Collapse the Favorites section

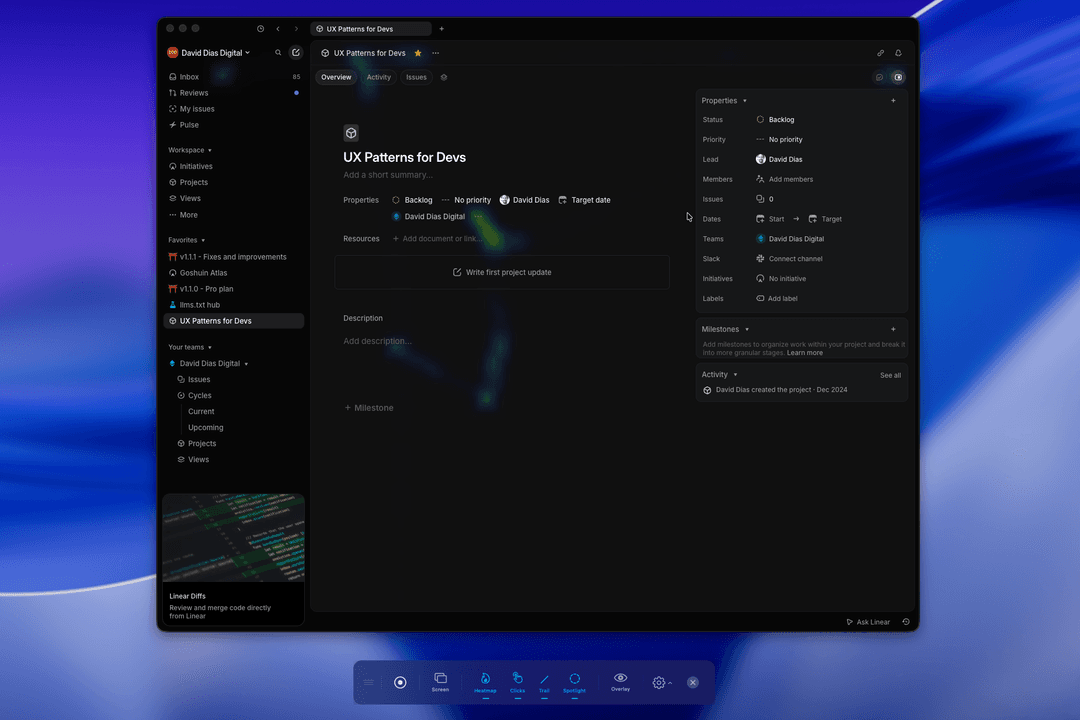[186, 240]
